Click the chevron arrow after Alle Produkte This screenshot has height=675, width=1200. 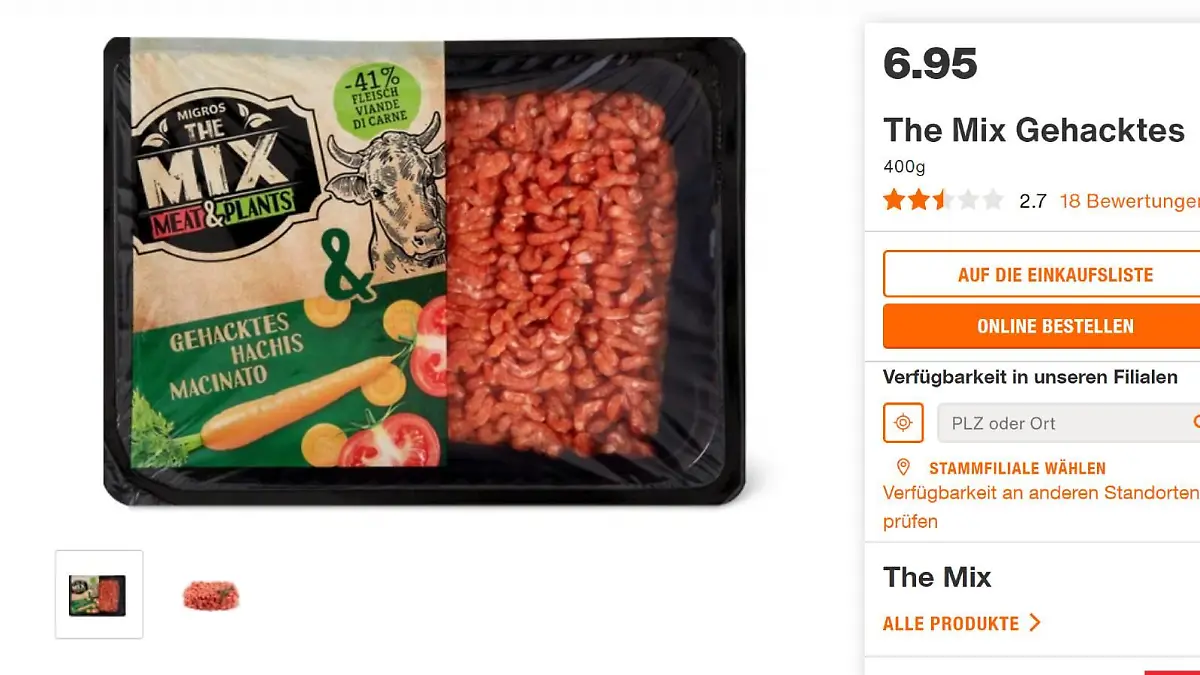[1035, 623]
